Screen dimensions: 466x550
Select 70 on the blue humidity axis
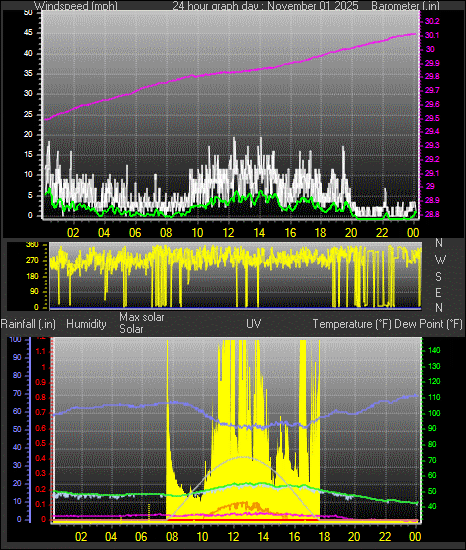[x=17, y=393]
